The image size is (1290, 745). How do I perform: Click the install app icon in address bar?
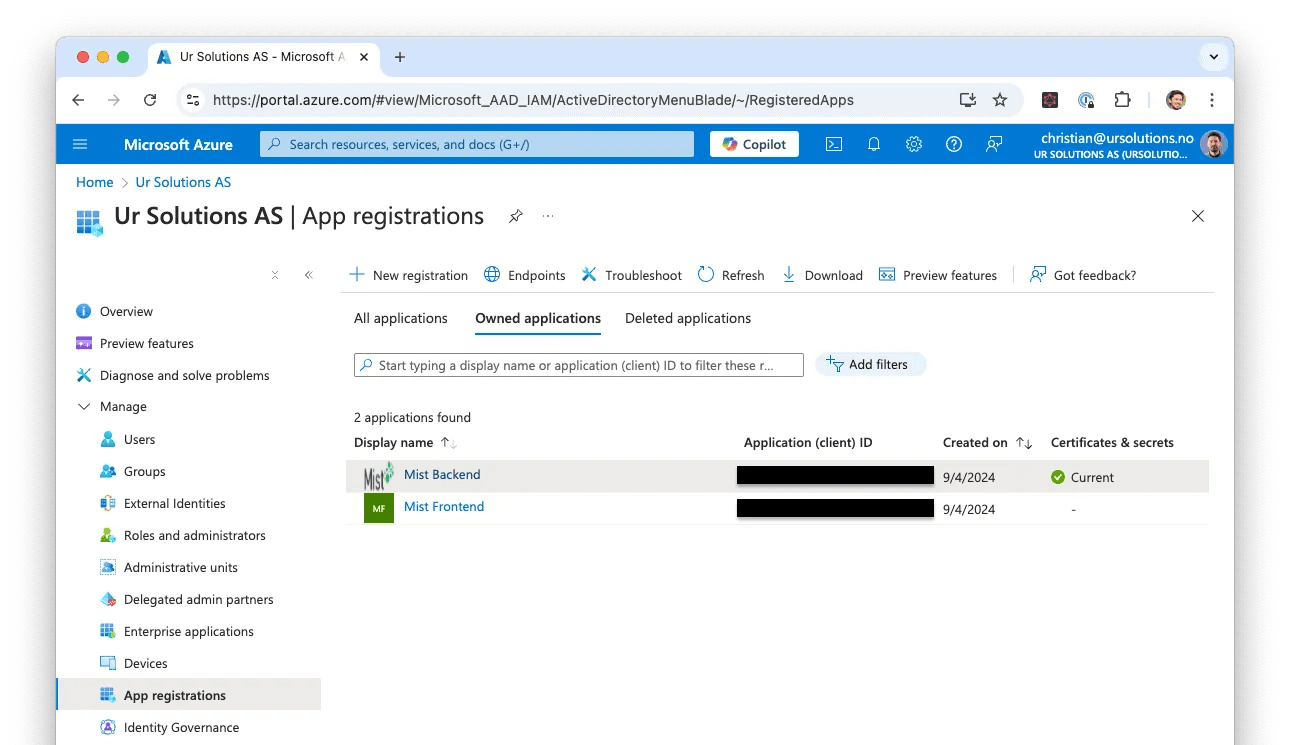coord(967,100)
